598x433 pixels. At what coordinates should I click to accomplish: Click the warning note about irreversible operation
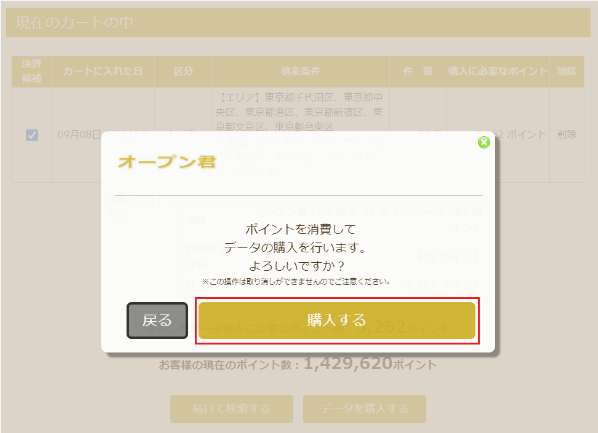(296, 282)
